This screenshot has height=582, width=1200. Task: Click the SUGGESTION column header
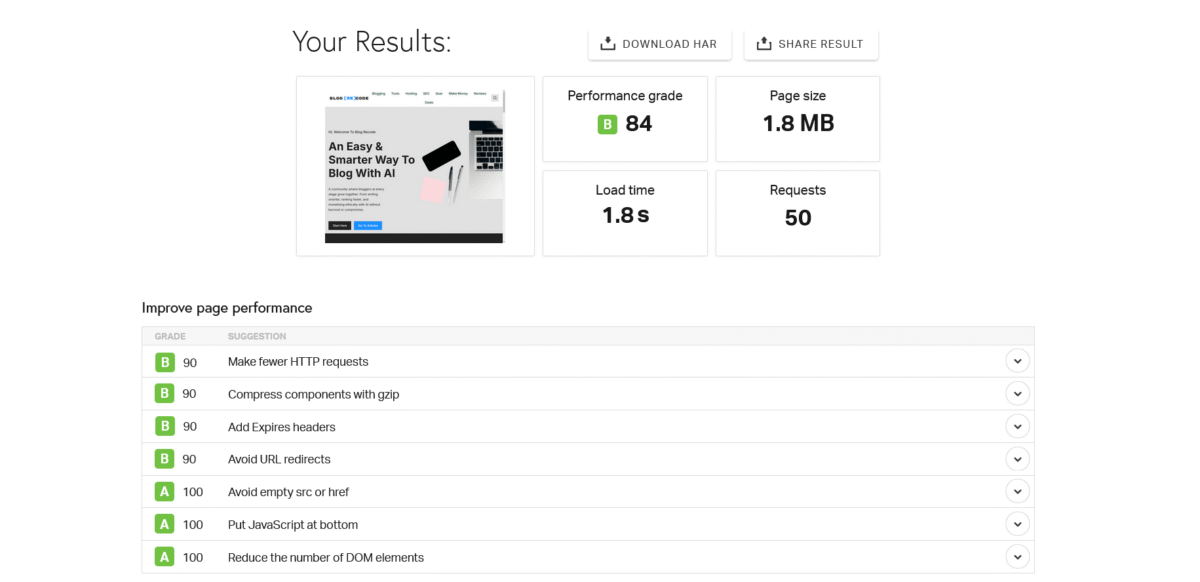point(257,336)
